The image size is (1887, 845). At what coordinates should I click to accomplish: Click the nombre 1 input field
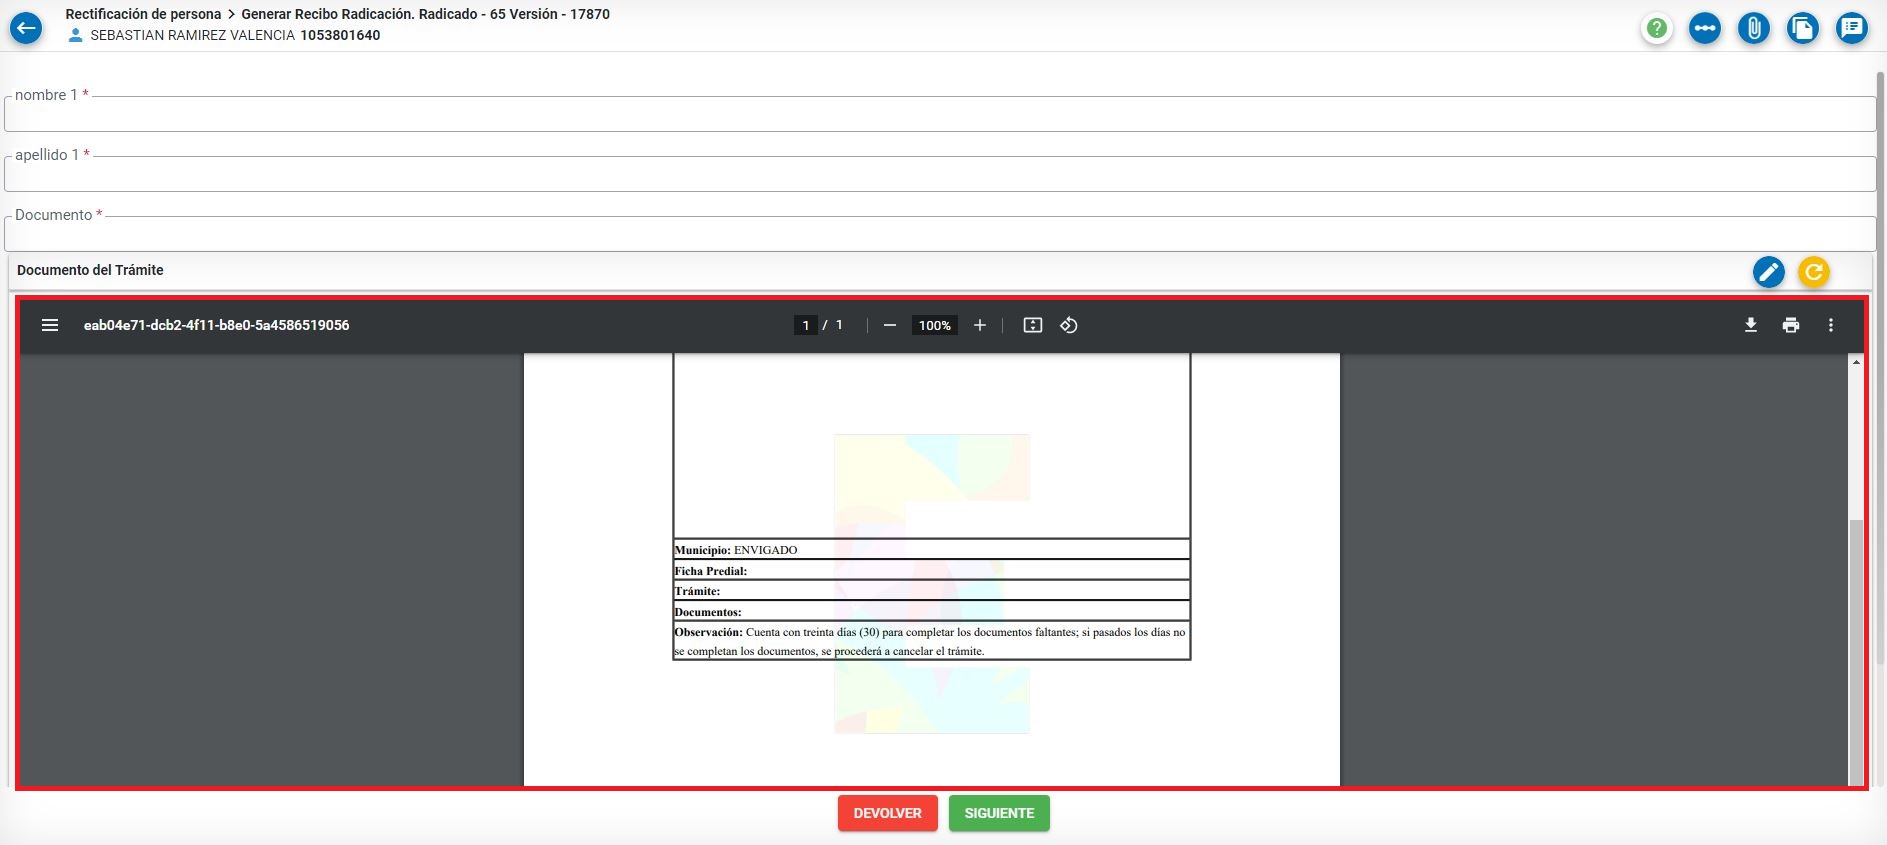click(x=940, y=114)
